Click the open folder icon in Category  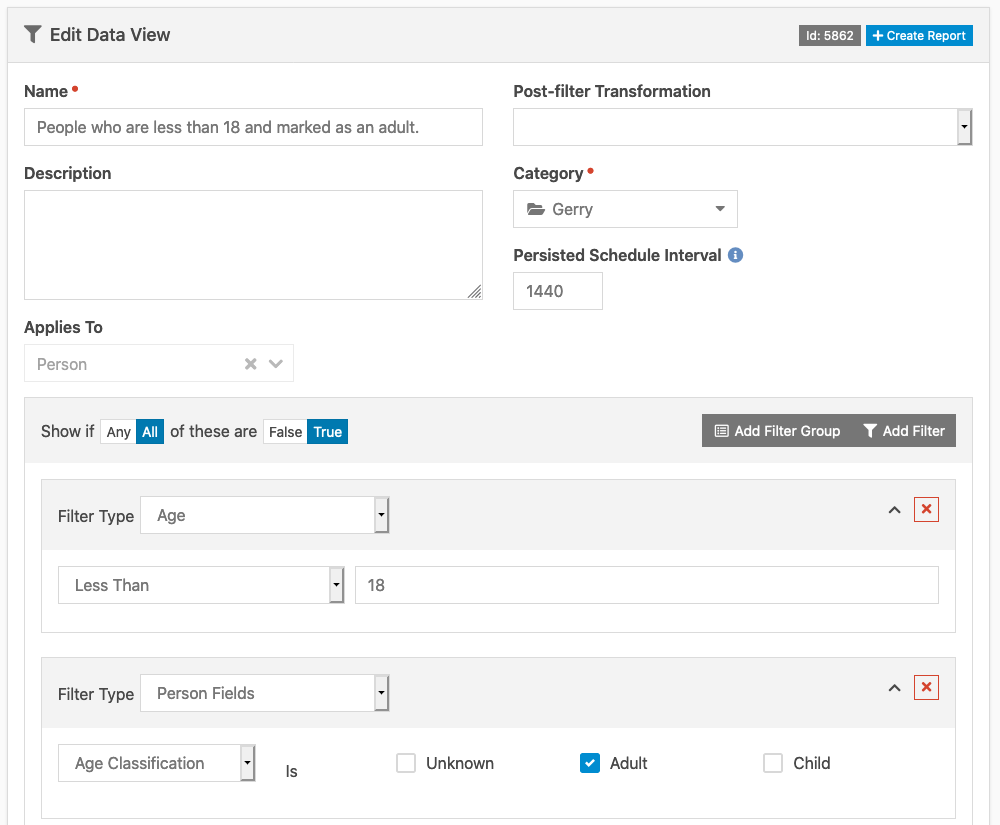(536, 209)
